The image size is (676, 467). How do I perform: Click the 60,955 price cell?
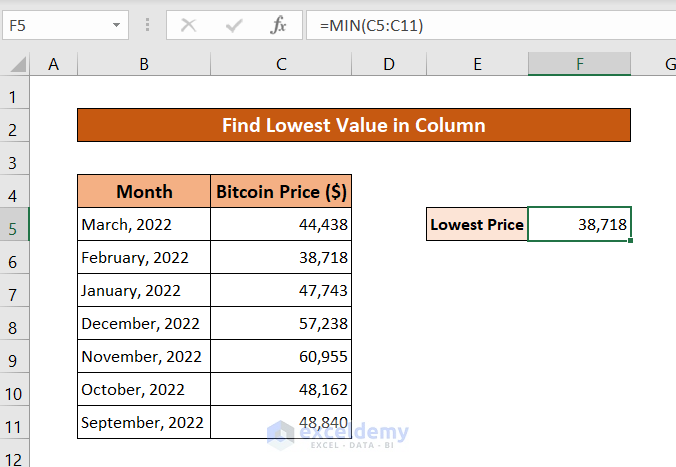click(x=281, y=356)
